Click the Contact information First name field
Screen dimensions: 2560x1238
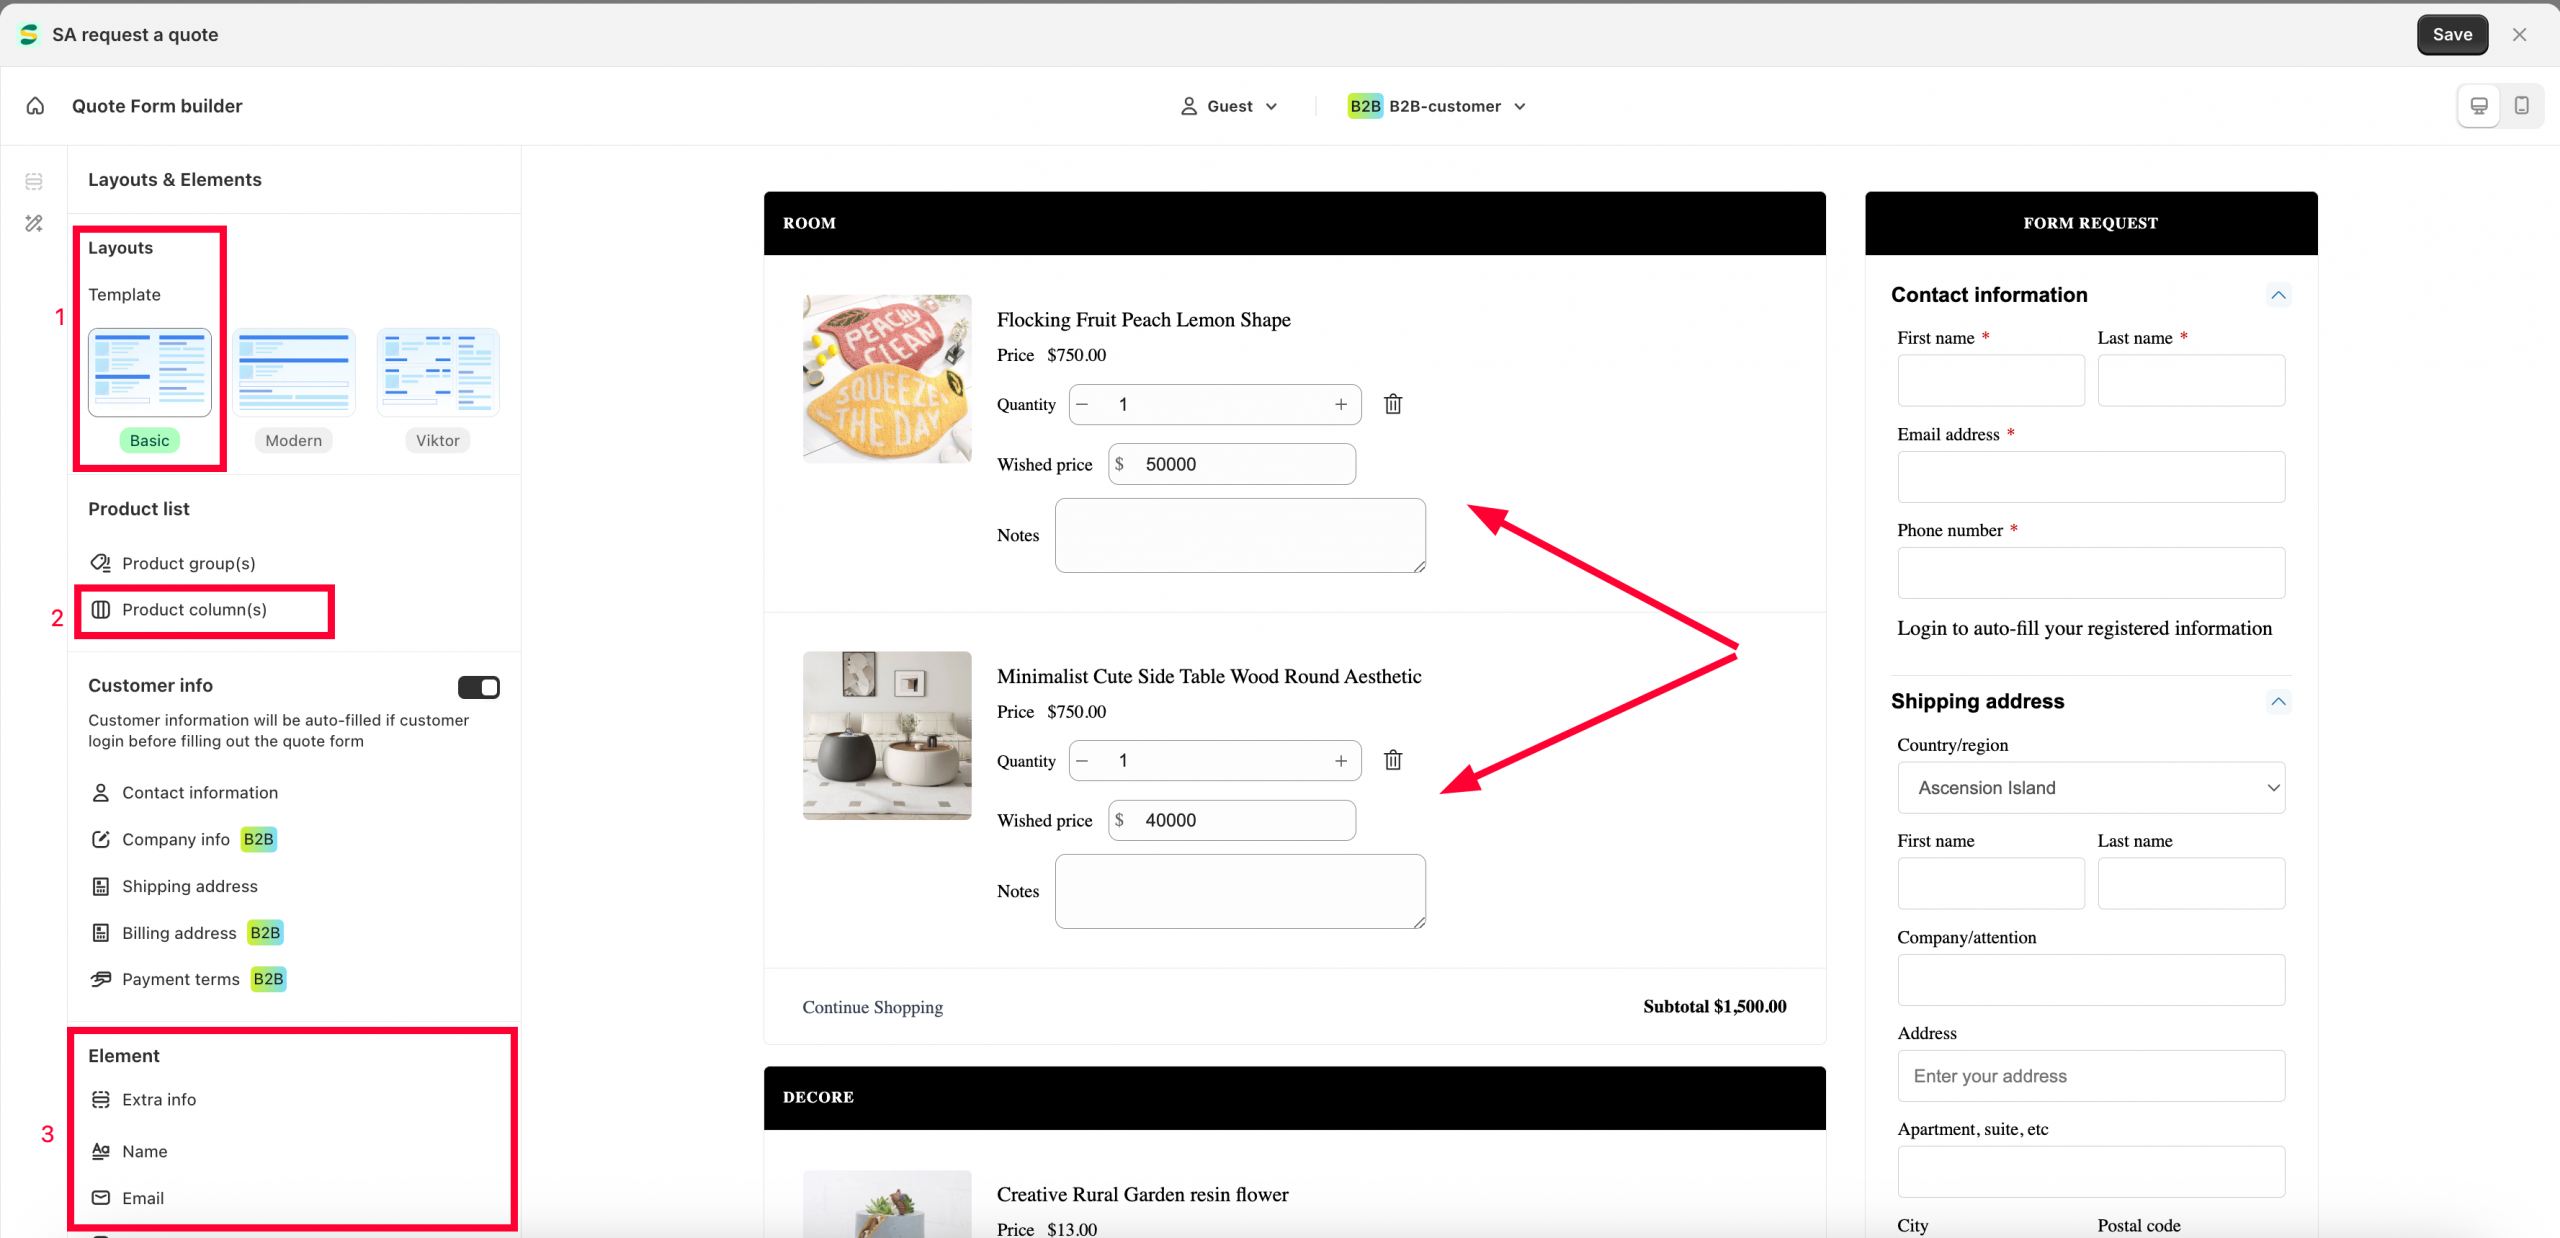click(x=1991, y=381)
